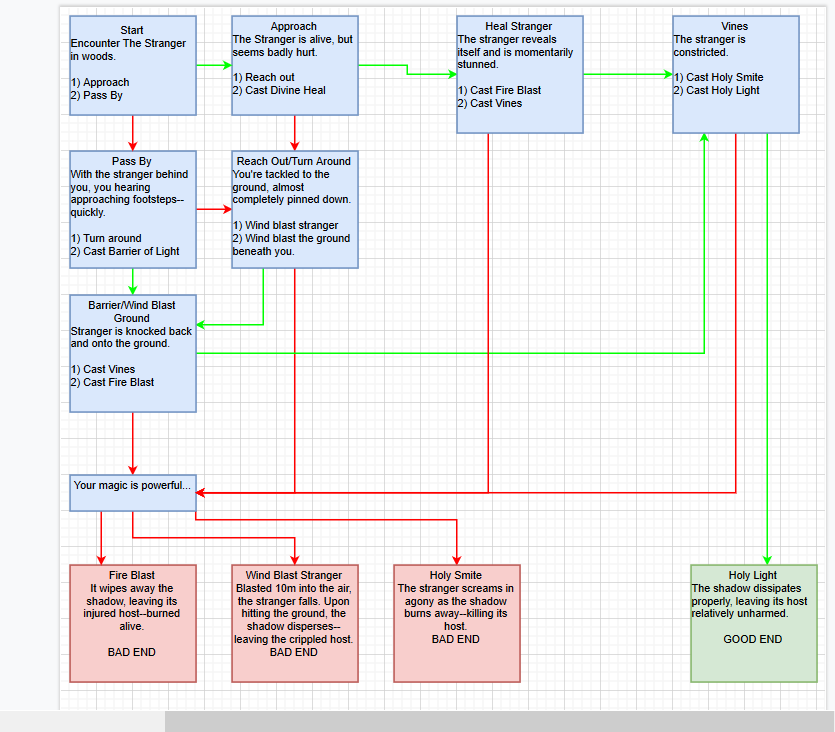835x732 pixels.
Task: Select green arrow from Start to Approach
Action: tap(214, 65)
